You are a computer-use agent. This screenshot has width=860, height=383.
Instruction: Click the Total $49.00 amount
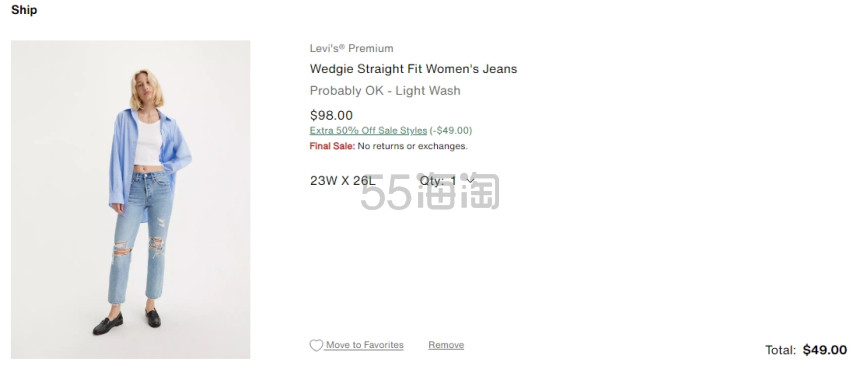[825, 350]
